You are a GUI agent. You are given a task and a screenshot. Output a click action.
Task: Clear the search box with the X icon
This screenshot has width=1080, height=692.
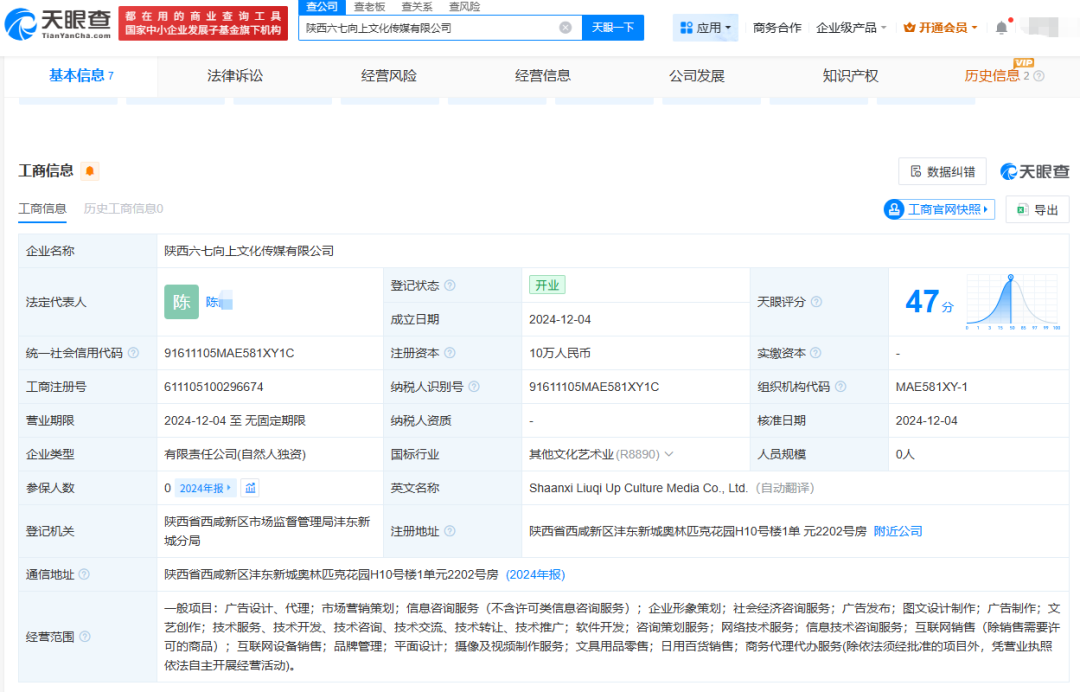click(565, 28)
